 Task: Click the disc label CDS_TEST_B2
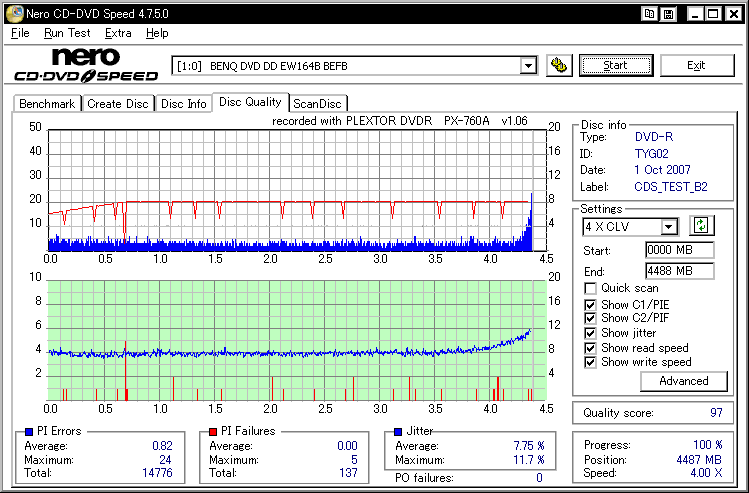tap(671, 187)
